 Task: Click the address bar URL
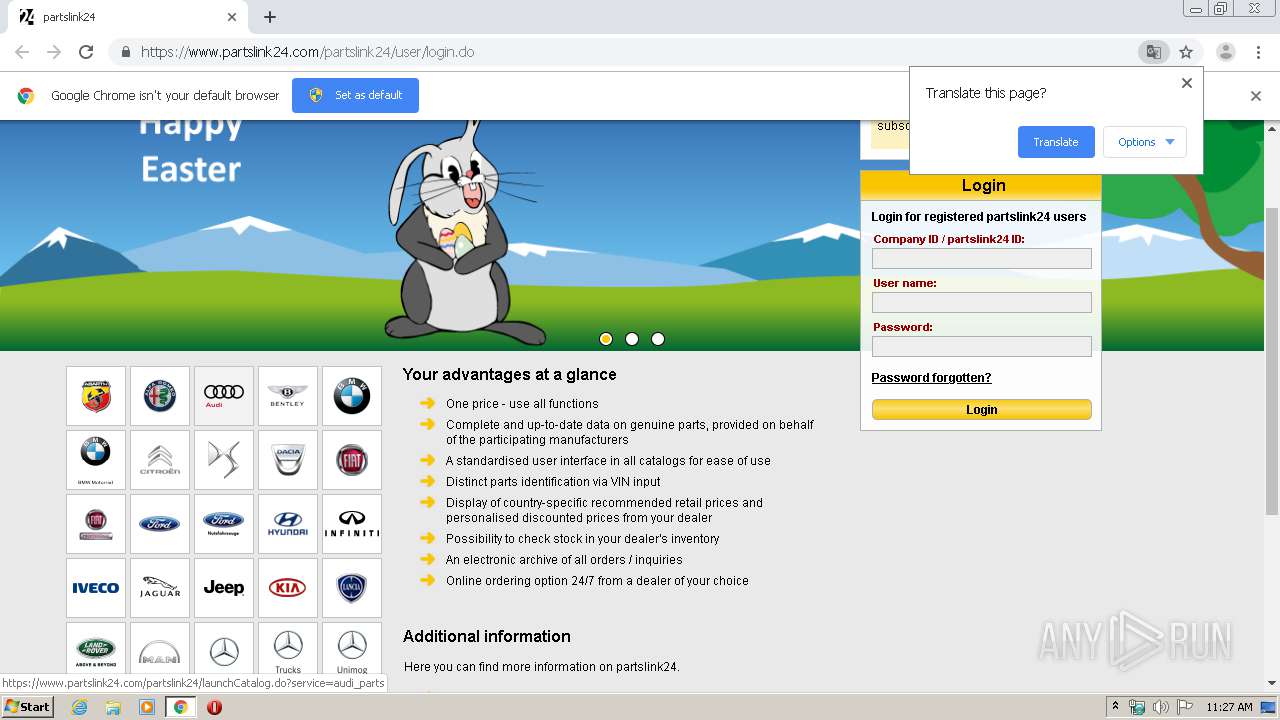[307, 52]
